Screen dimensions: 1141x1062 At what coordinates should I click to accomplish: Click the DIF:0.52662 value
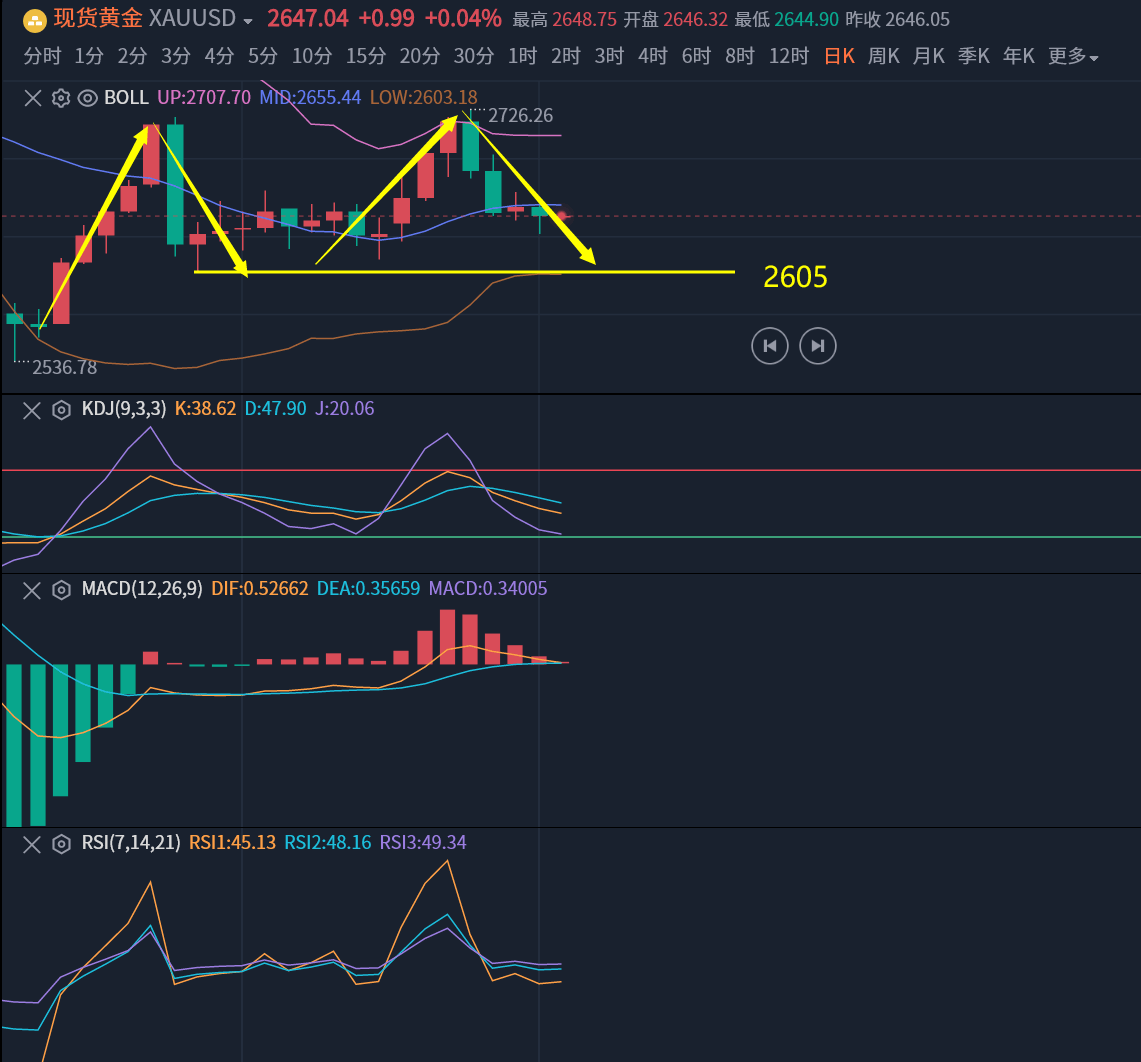pos(260,588)
